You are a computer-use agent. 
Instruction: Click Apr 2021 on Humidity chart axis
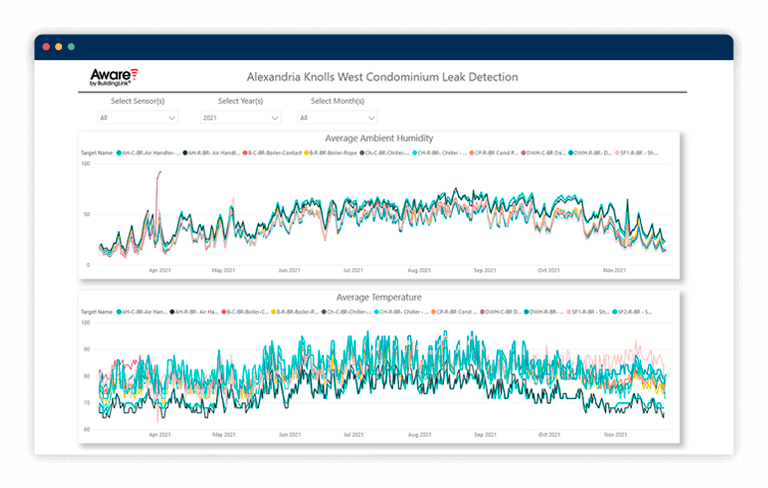pos(160,270)
